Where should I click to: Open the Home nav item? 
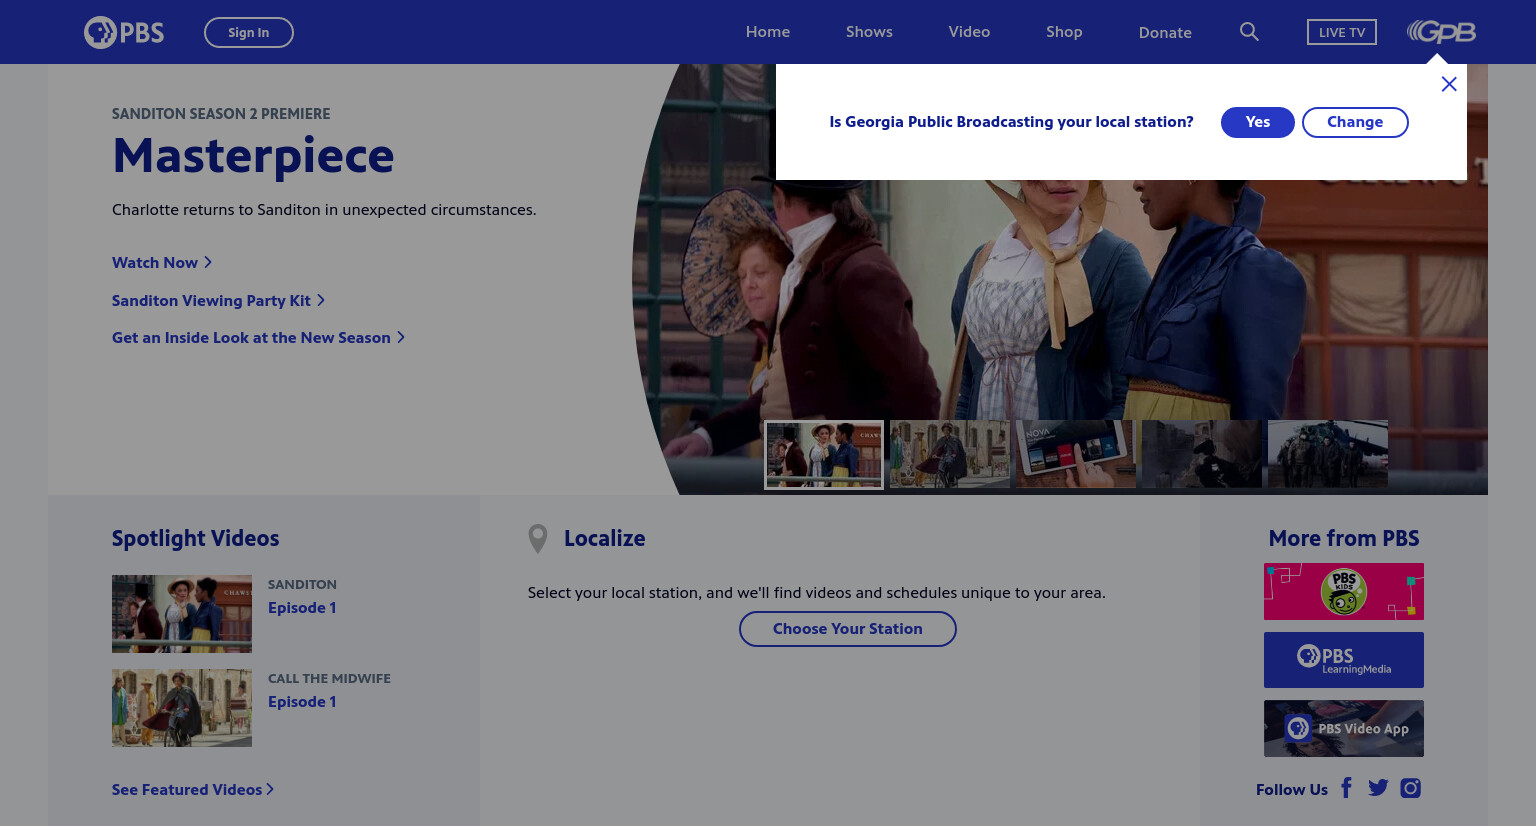[768, 32]
